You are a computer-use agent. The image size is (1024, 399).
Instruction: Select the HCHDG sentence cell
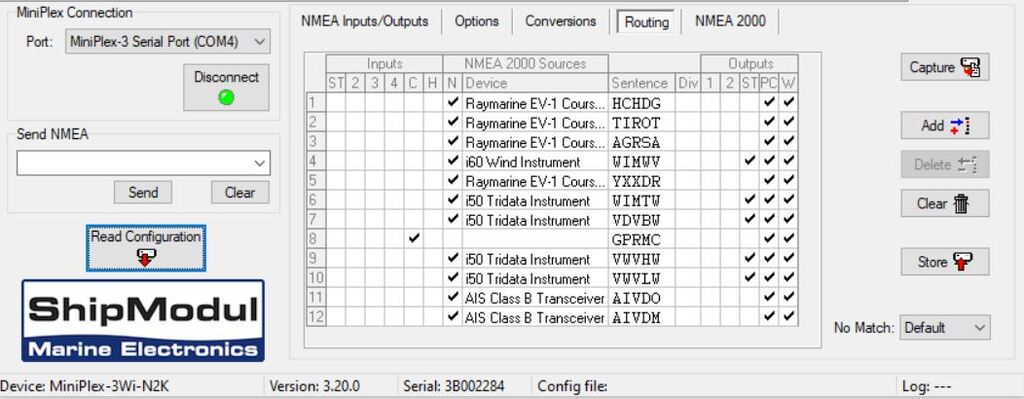641,103
